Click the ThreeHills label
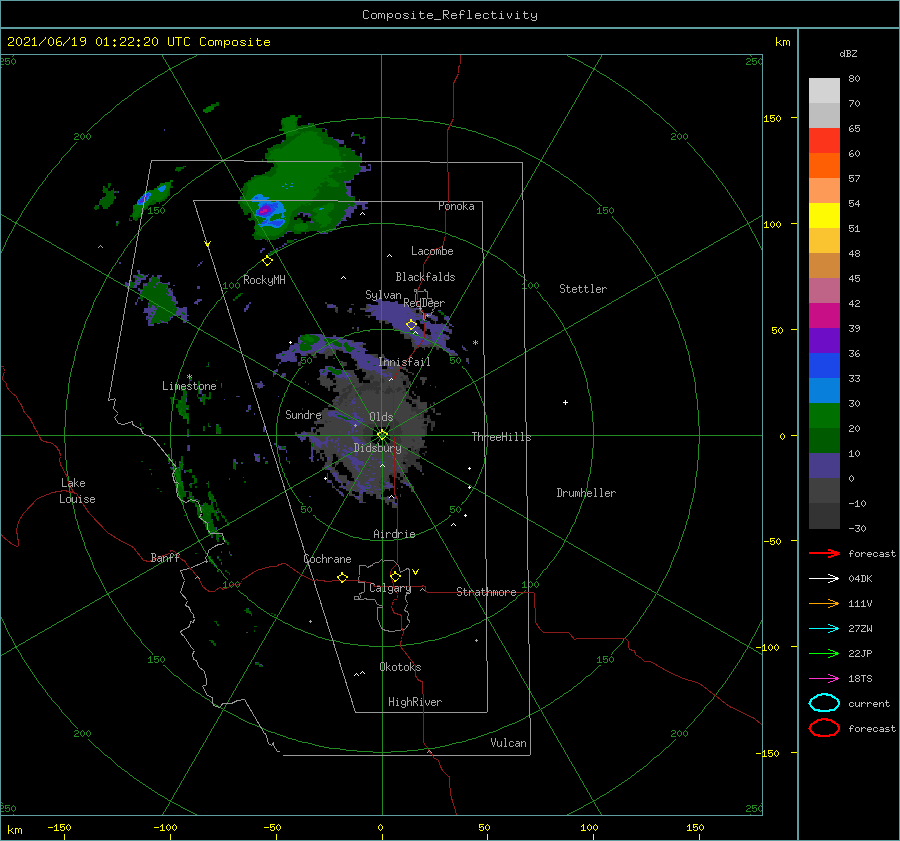Viewport: 900px width, 841px height. coord(502,437)
